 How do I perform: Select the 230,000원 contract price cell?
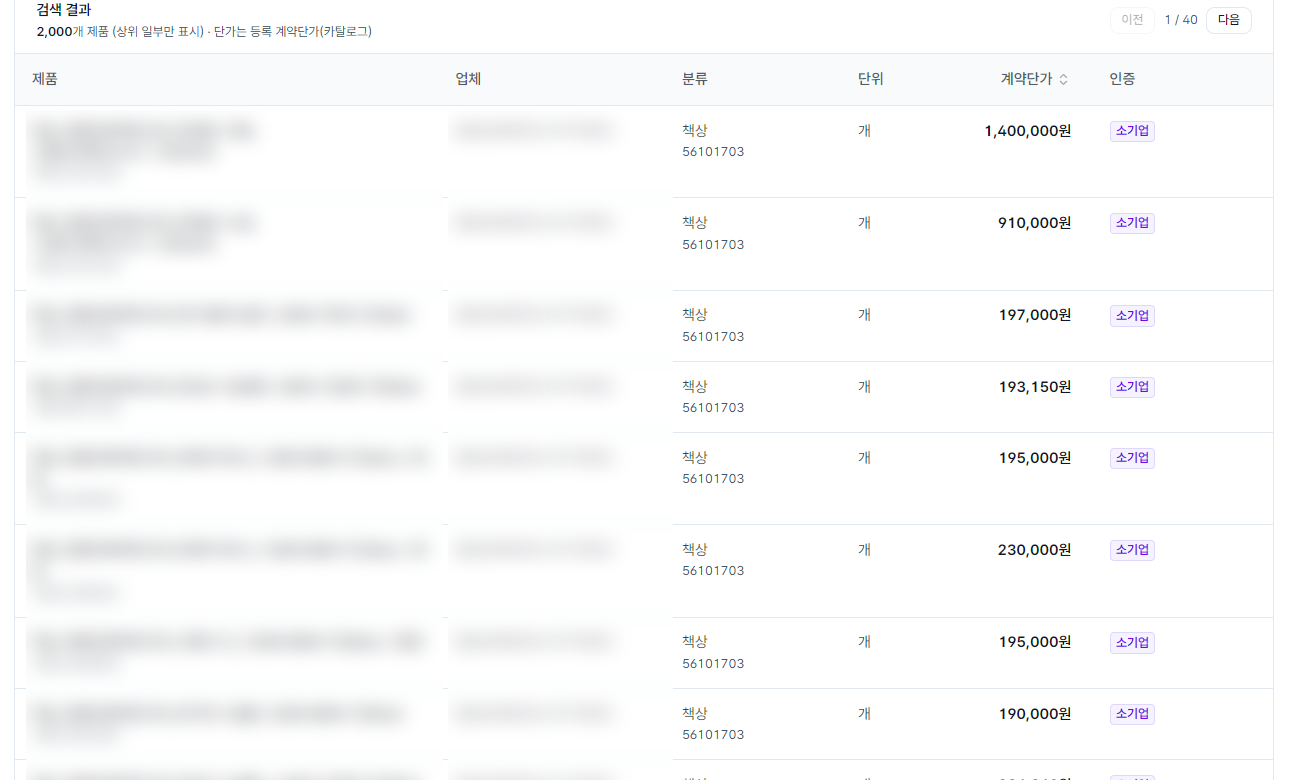[1034, 549]
